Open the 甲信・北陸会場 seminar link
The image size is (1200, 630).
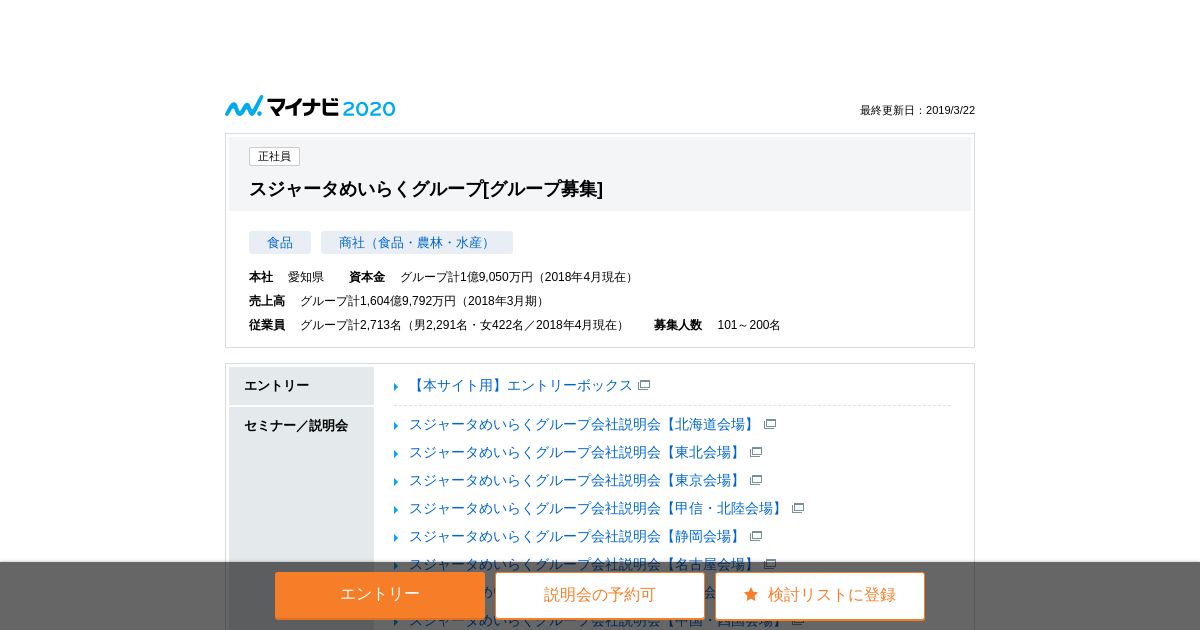coord(597,508)
